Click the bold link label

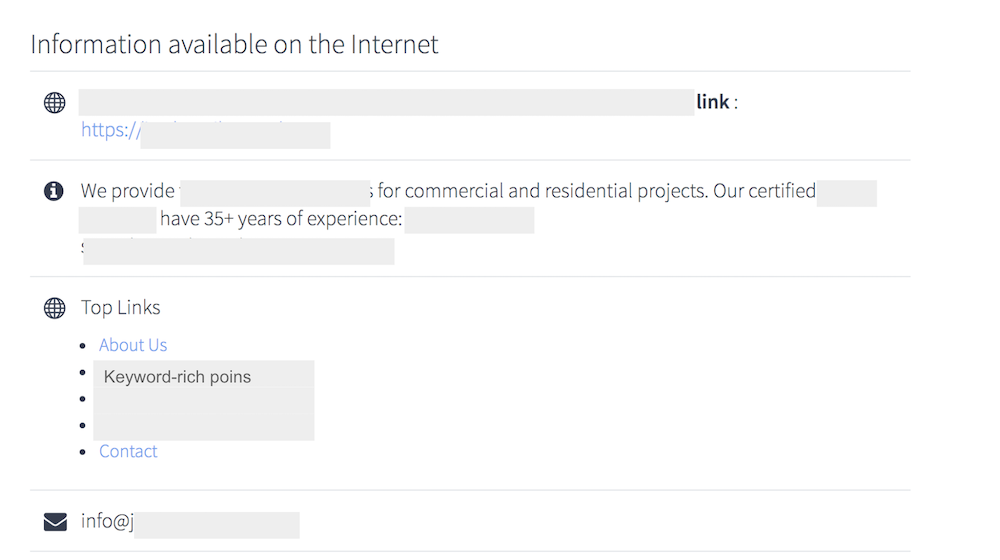[x=712, y=102]
